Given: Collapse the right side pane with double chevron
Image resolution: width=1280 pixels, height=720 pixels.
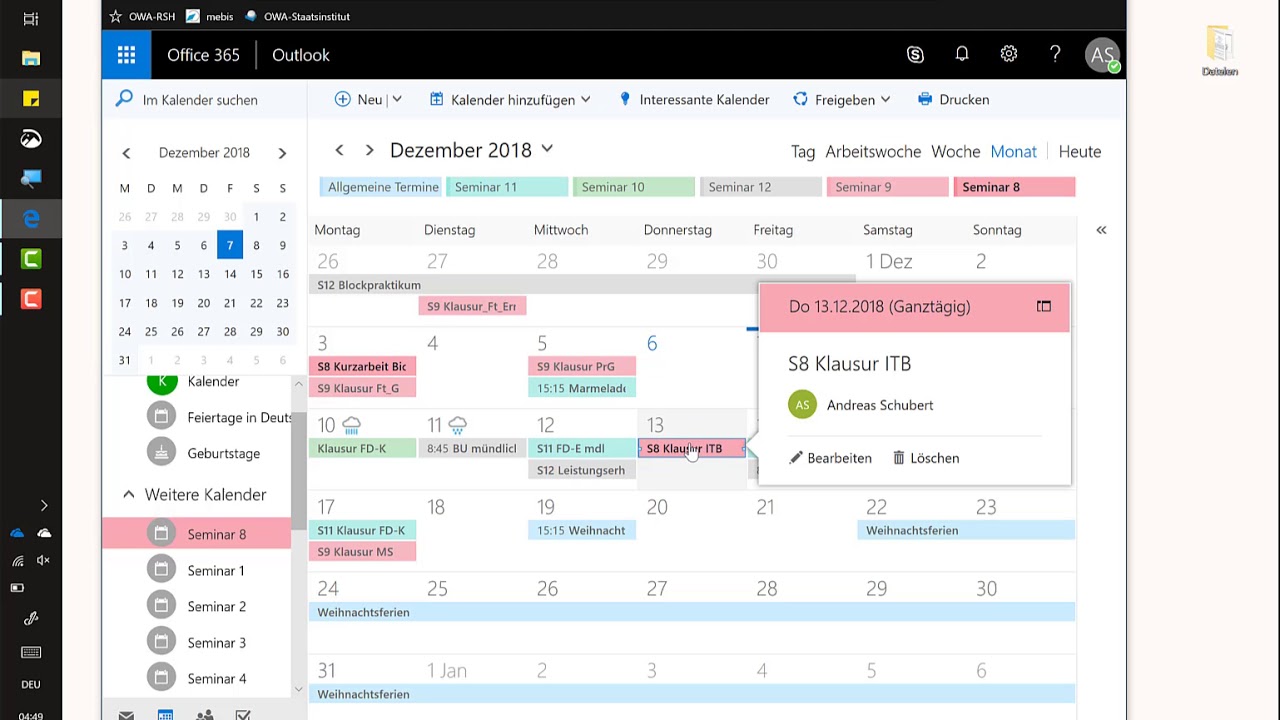Looking at the screenshot, I should point(1101,230).
